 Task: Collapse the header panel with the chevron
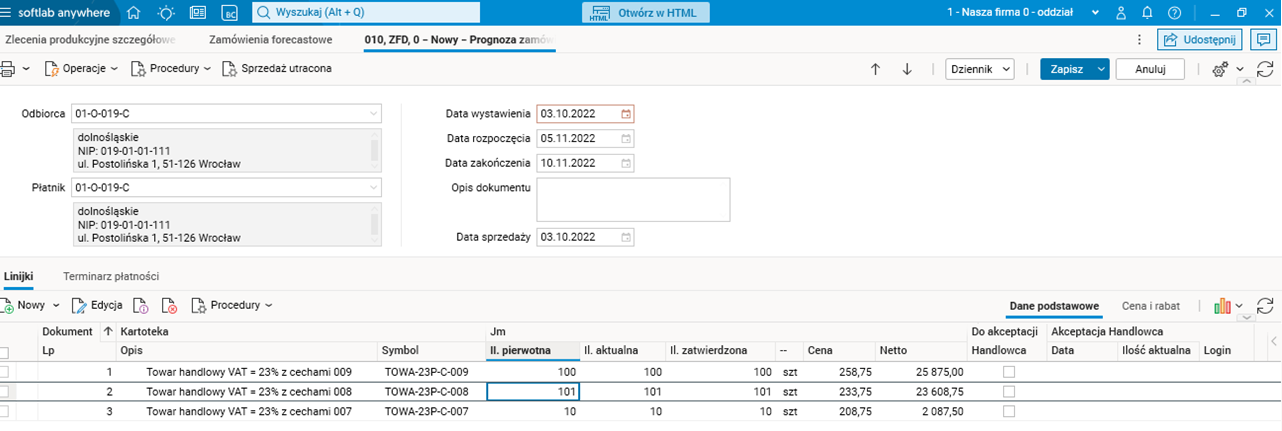[x=1246, y=82]
